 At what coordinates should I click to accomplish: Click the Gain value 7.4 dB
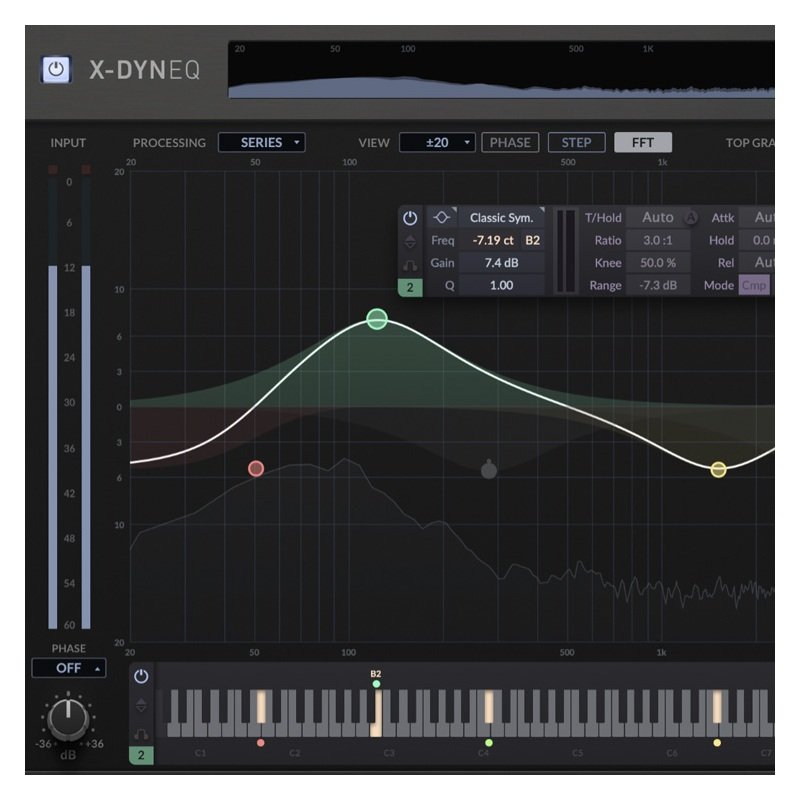tap(502, 263)
